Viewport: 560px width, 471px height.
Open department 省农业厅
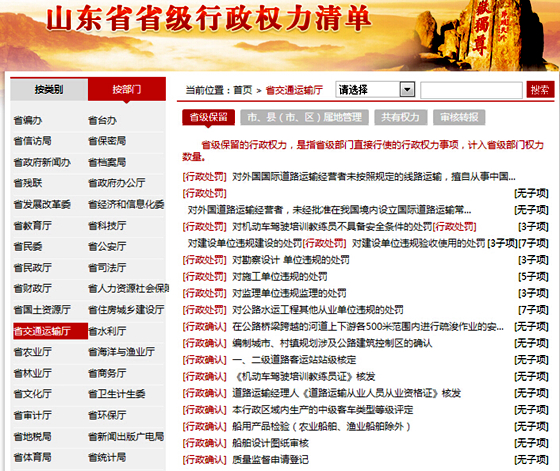tap(32, 352)
